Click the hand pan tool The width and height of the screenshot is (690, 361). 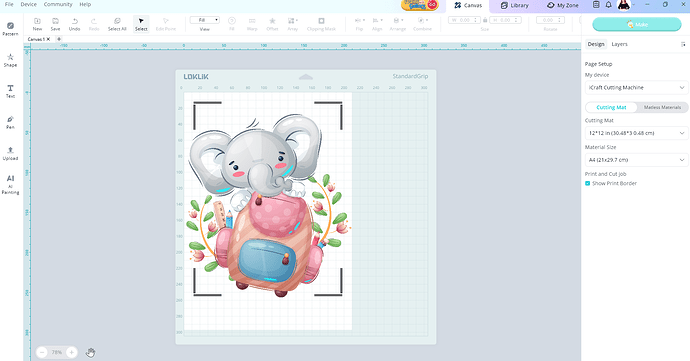click(91, 352)
